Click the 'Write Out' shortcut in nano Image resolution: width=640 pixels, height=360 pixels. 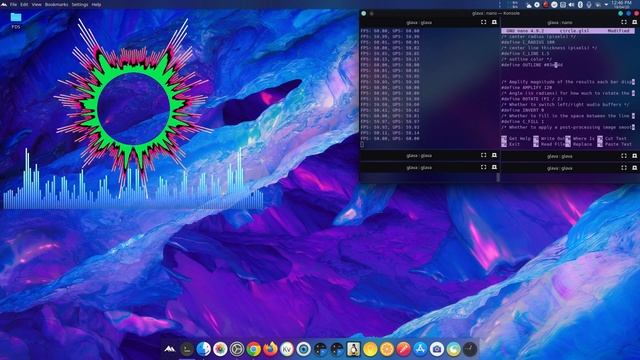coord(549,138)
